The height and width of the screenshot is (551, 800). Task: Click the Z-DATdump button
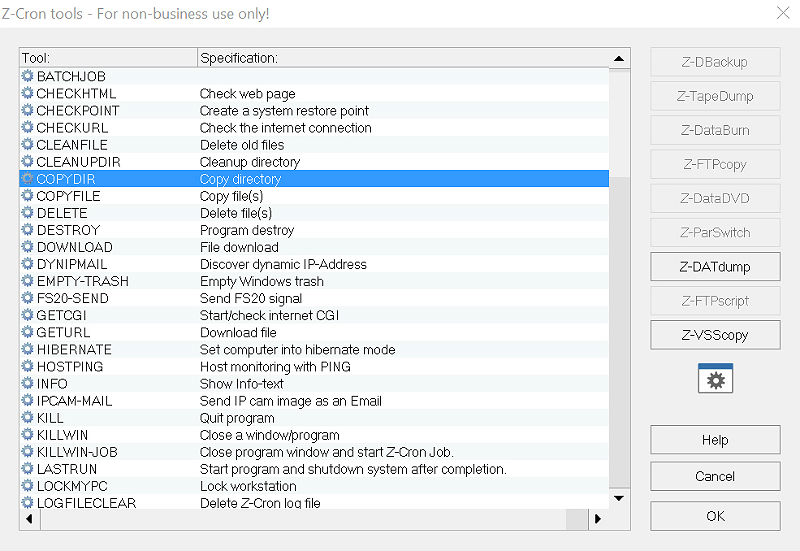[x=715, y=266]
